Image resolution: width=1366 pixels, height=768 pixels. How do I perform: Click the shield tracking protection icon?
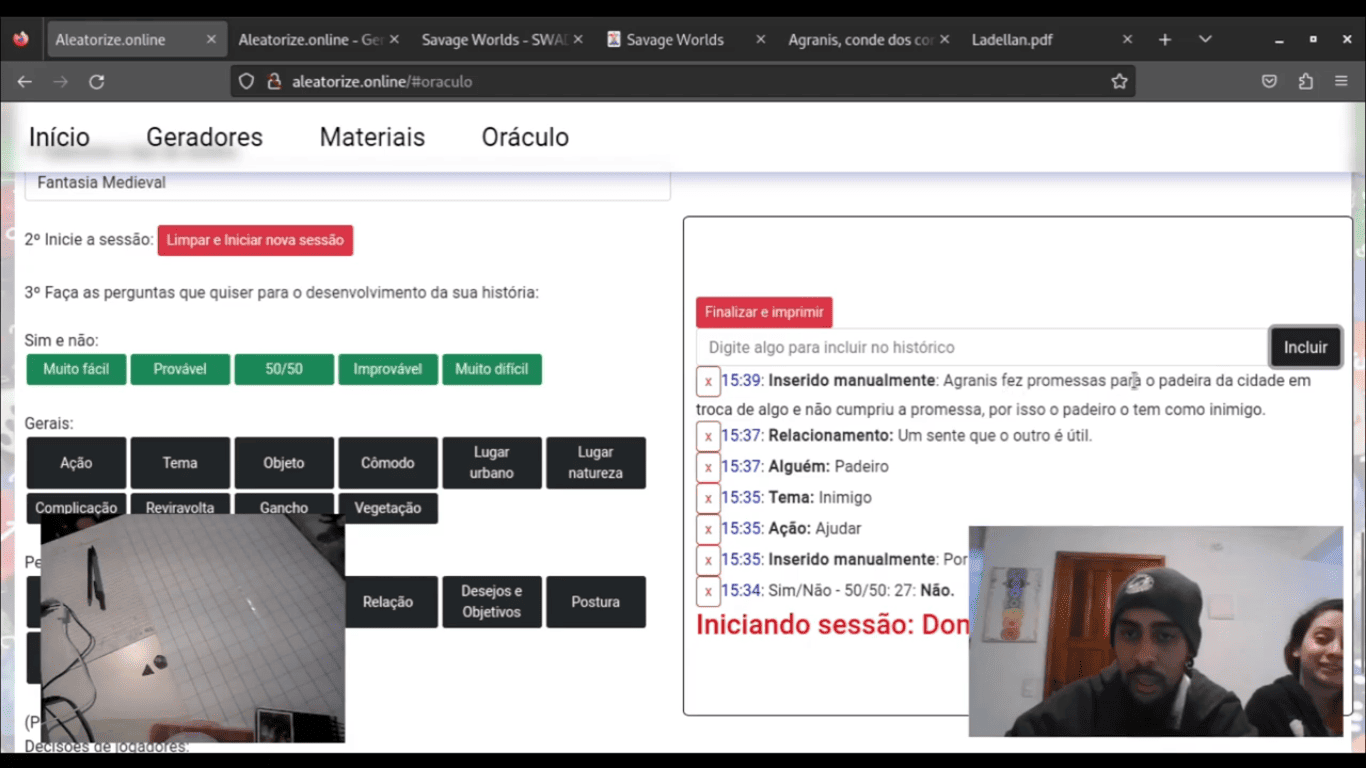246,82
